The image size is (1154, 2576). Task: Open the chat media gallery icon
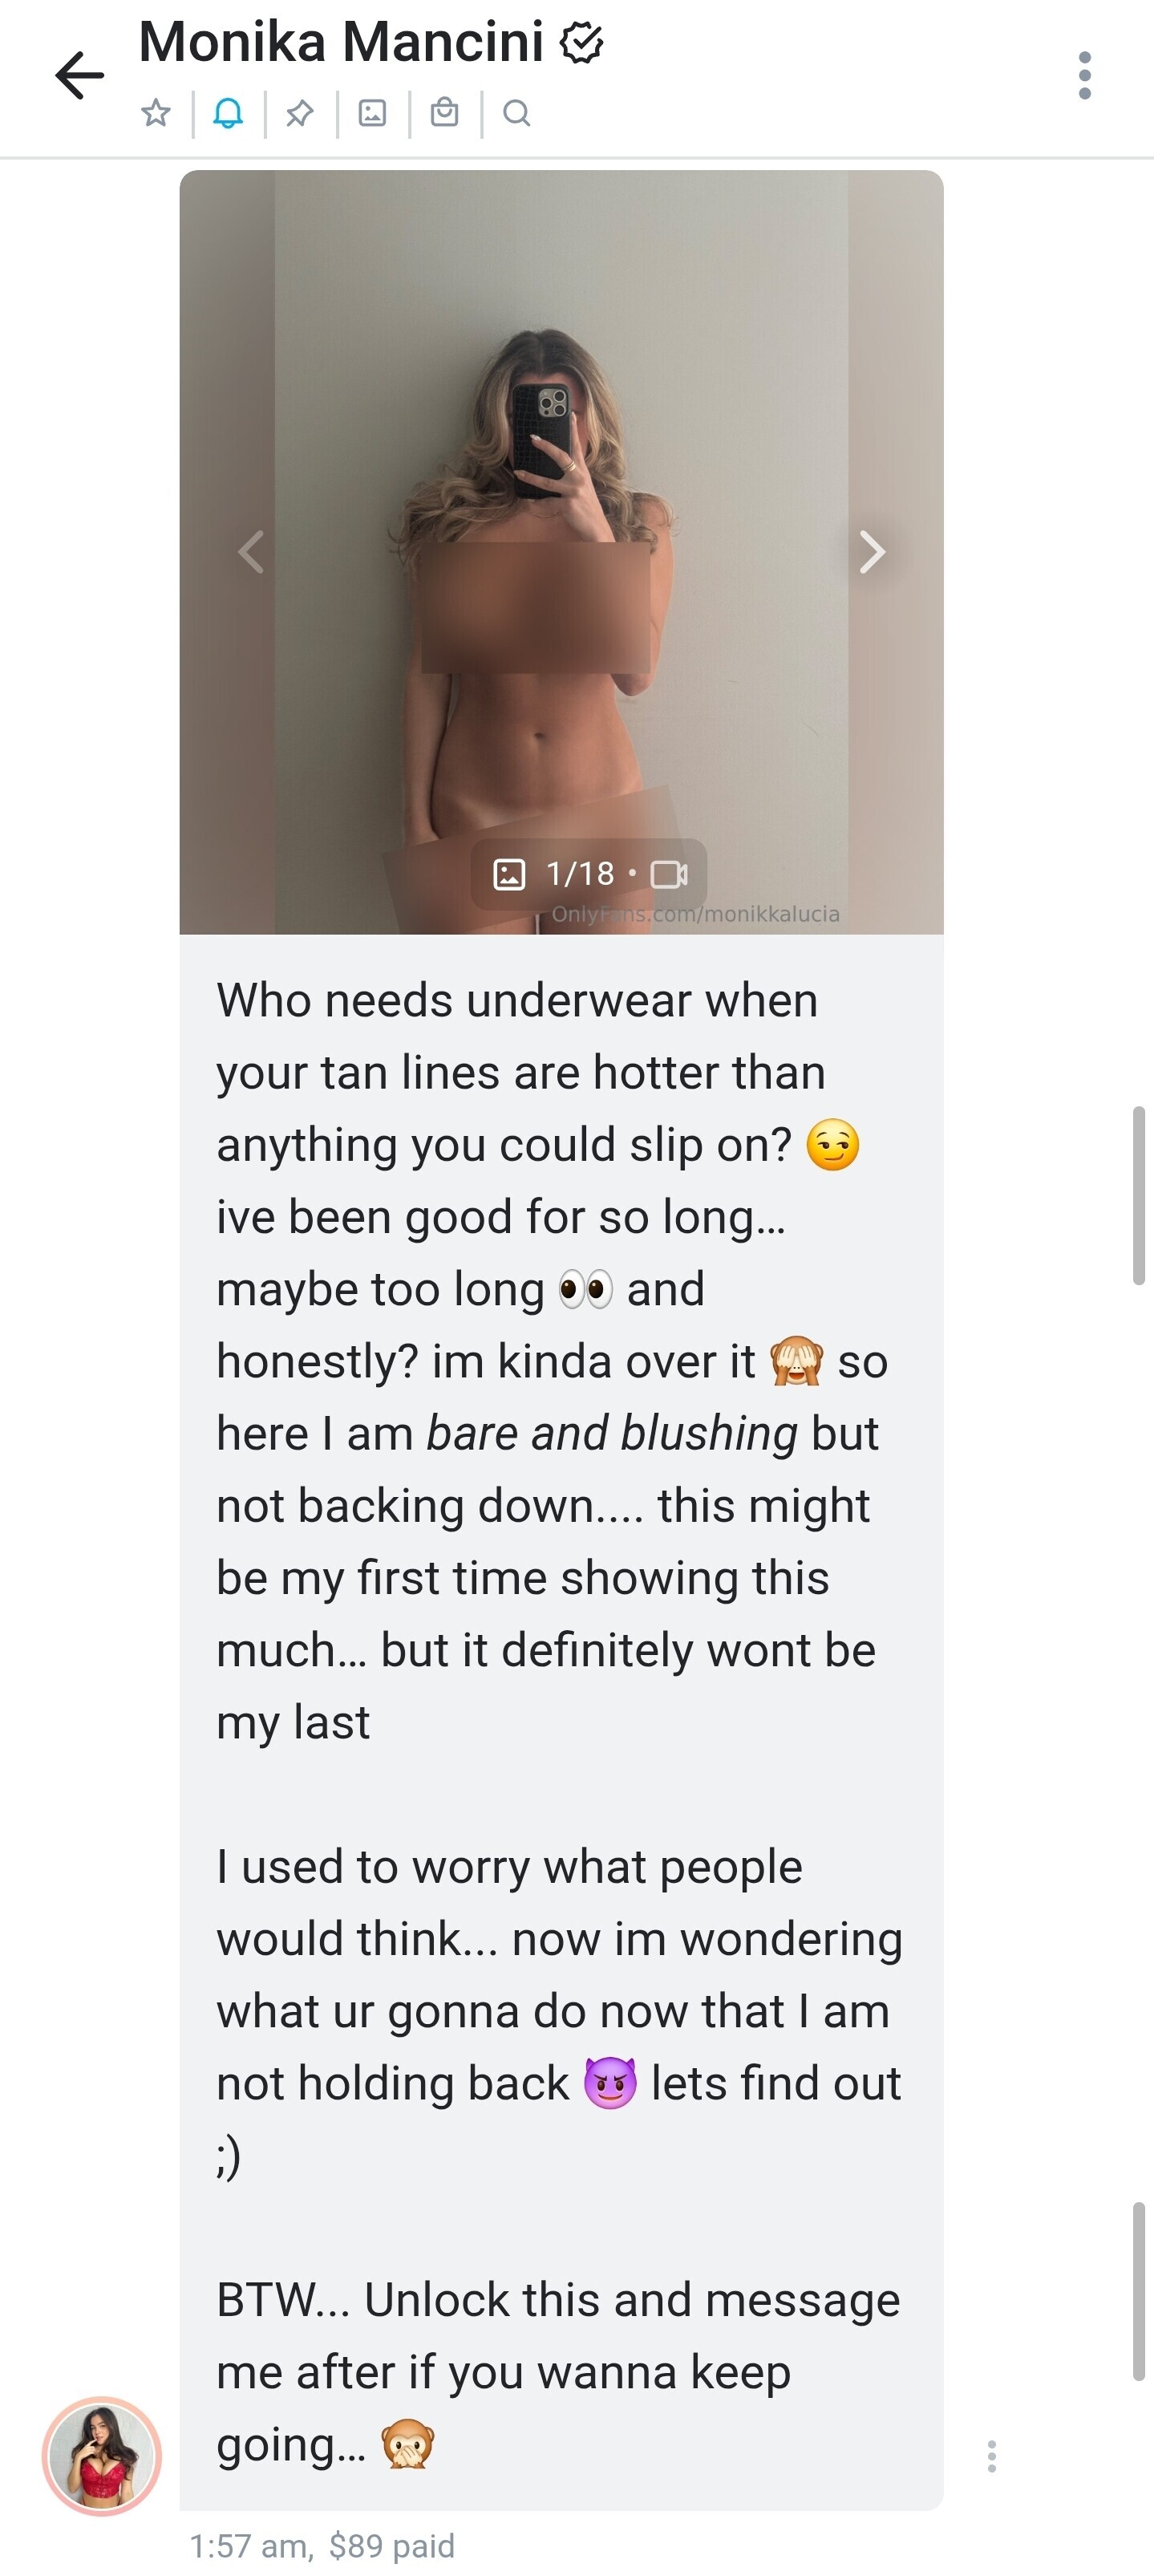[x=372, y=113]
